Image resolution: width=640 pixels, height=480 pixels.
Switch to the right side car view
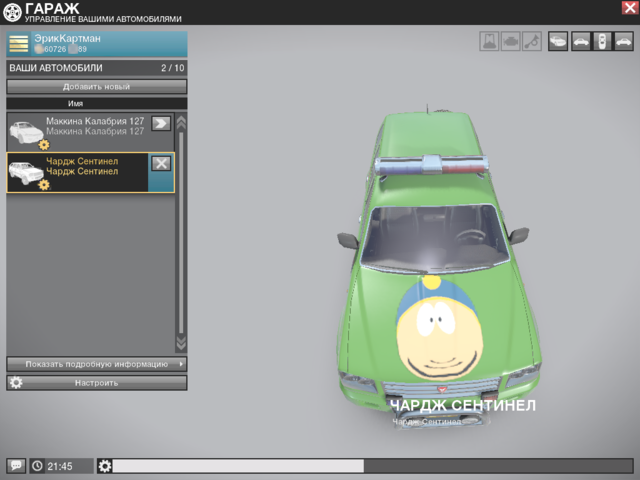tap(623, 41)
